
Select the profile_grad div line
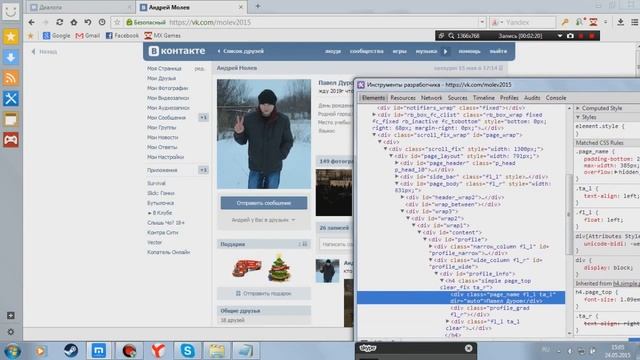490,311
